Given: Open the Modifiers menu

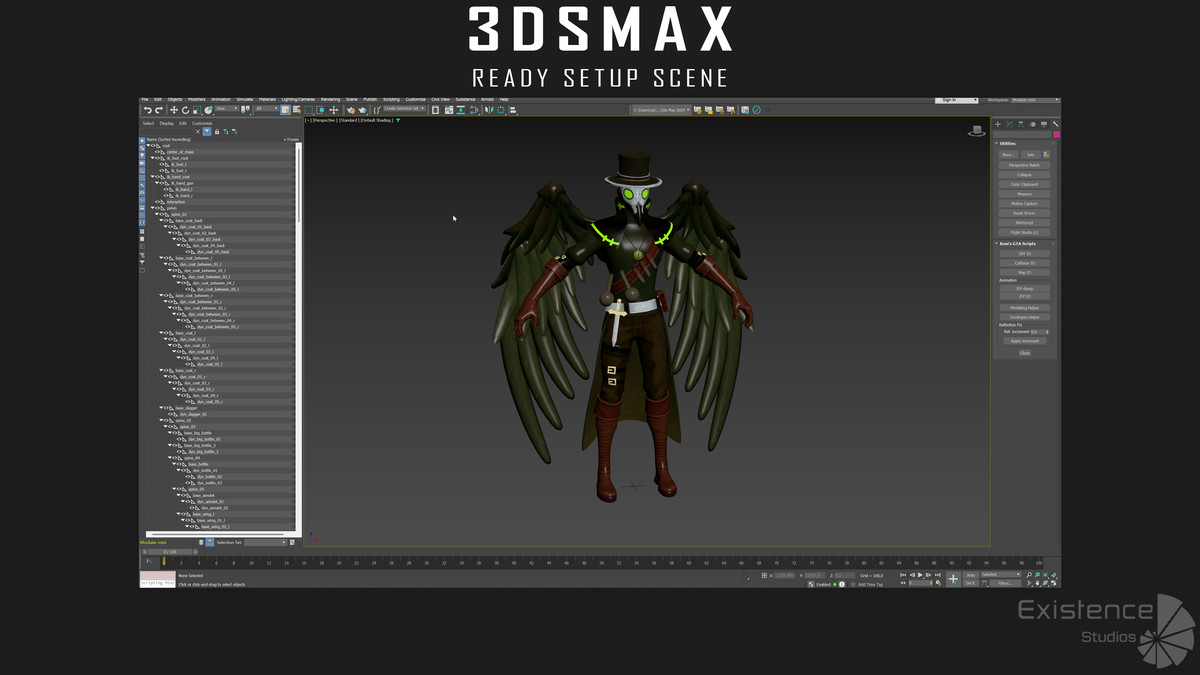Looking at the screenshot, I should 196,100.
